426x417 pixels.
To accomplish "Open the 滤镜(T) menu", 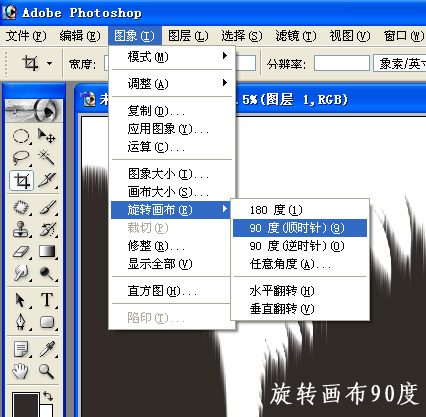I will (x=296, y=36).
